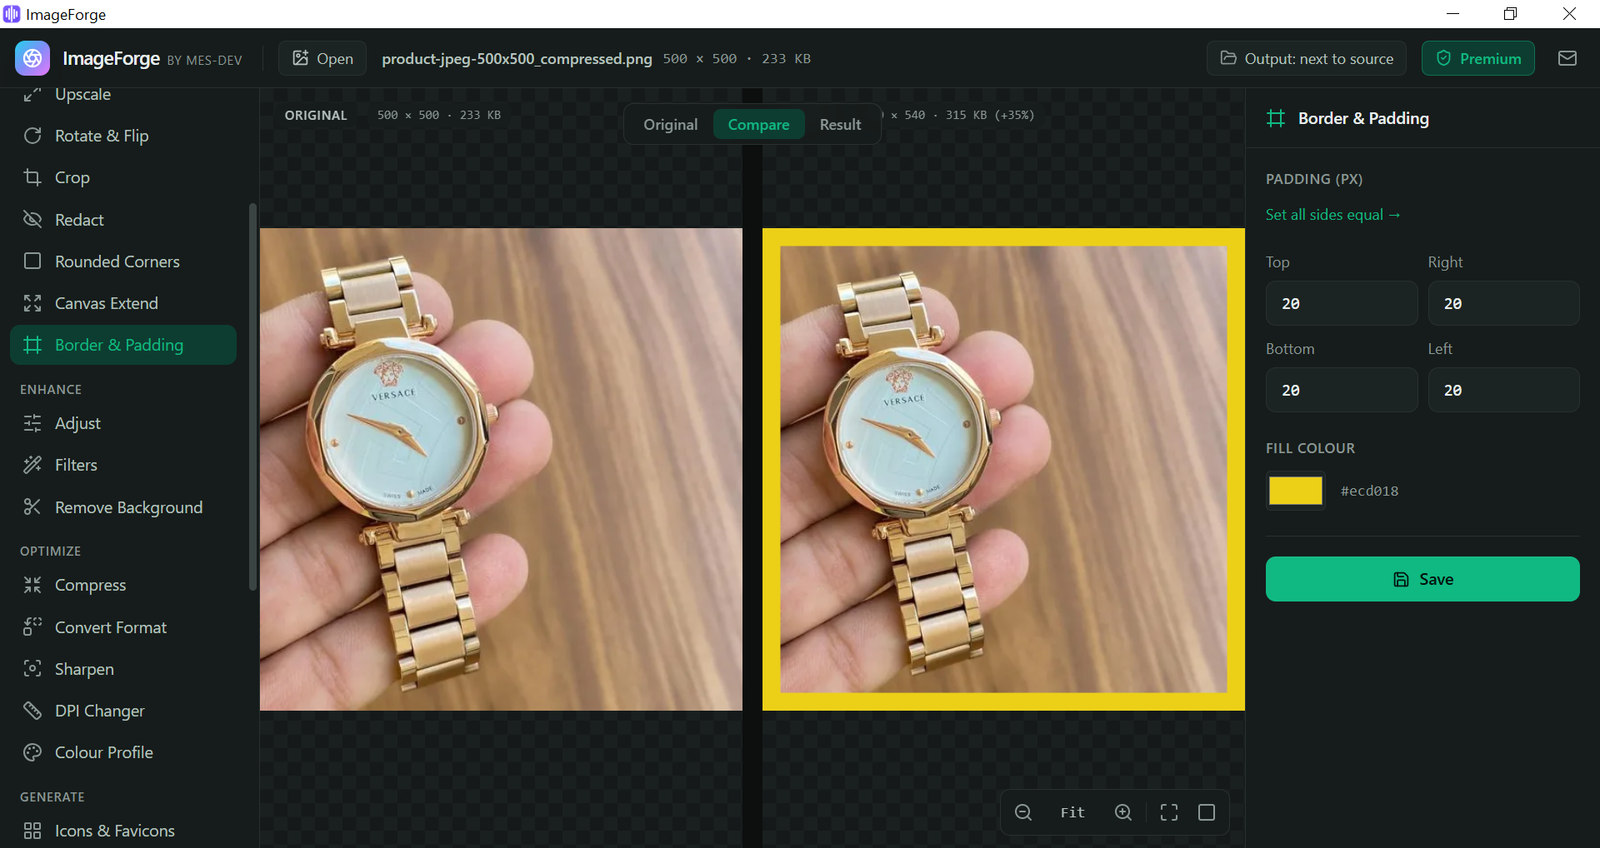Select the Compare view mode
The width and height of the screenshot is (1600, 848).
759,124
